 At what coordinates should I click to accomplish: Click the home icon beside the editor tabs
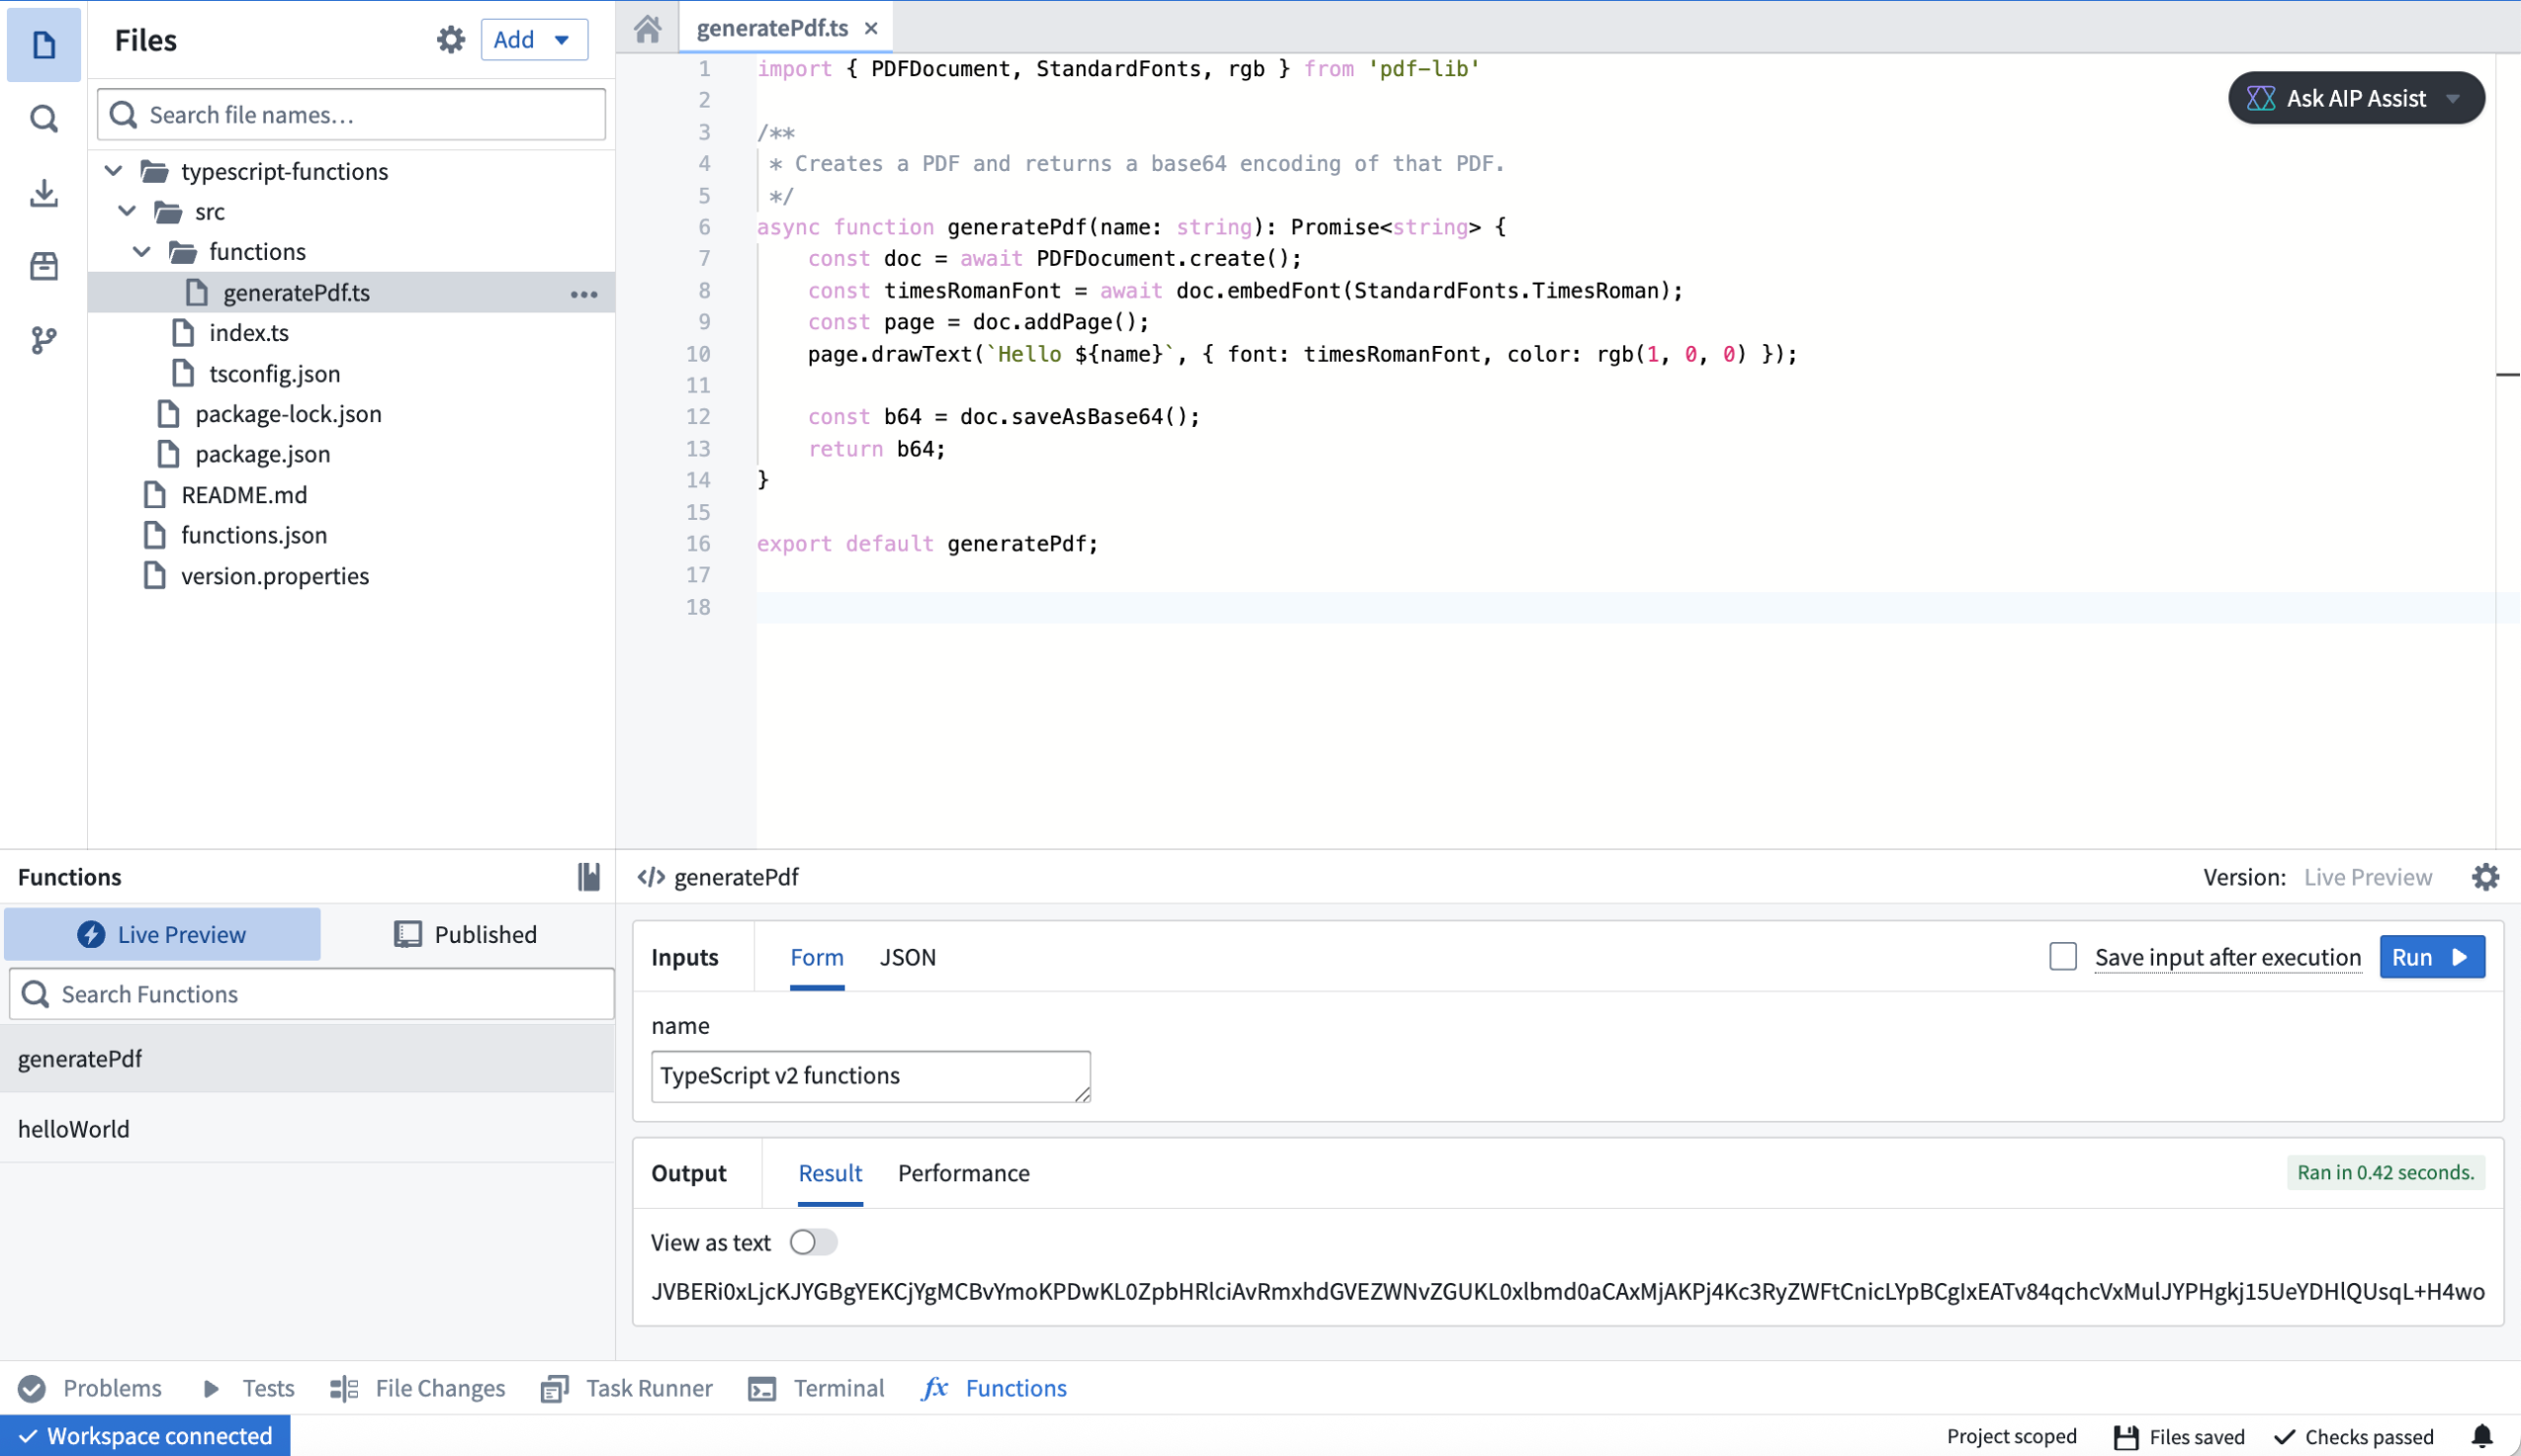(x=647, y=28)
